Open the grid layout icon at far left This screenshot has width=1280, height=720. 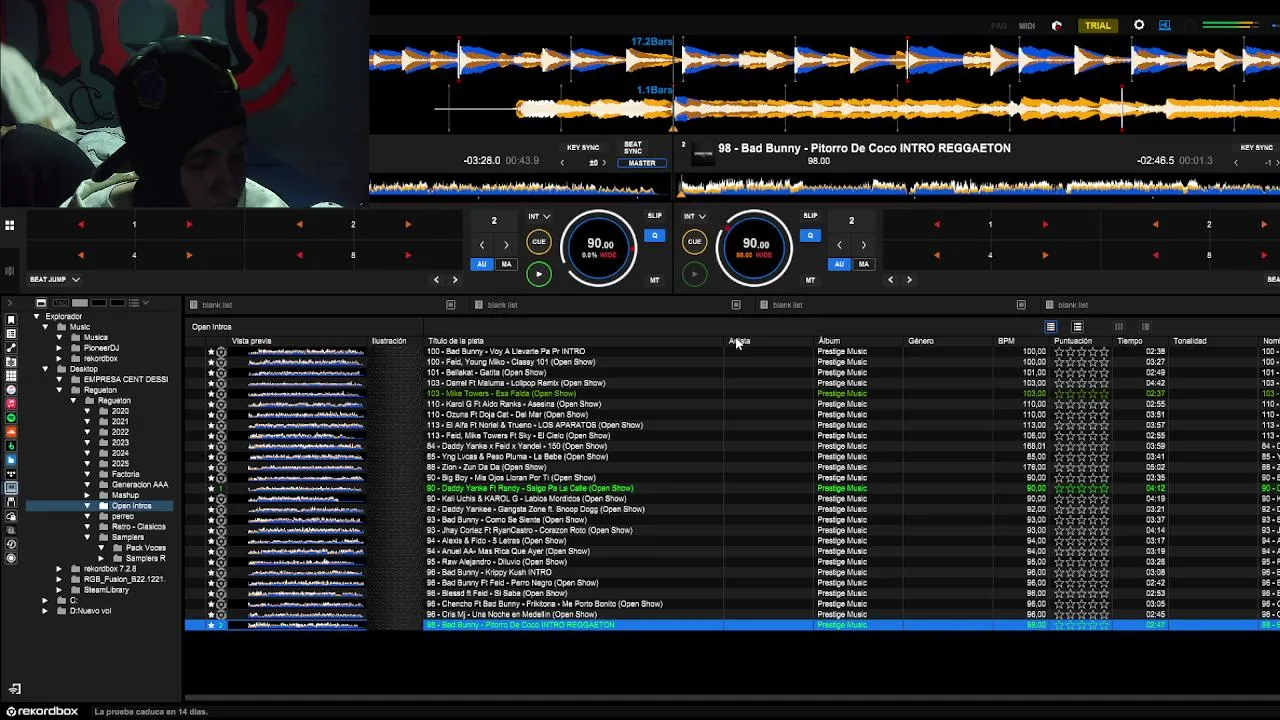tap(9, 226)
